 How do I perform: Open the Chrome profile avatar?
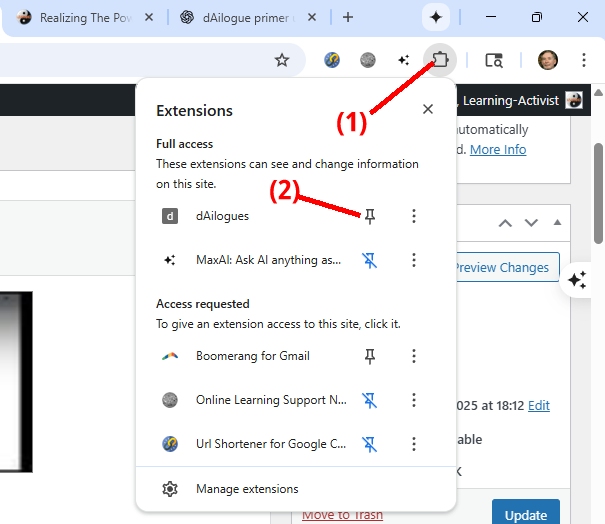point(547,60)
